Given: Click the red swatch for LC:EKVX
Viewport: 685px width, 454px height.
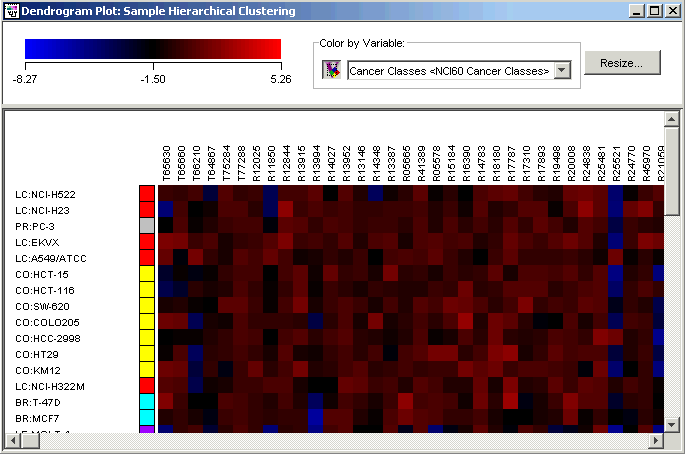Looking at the screenshot, I should 147,242.
